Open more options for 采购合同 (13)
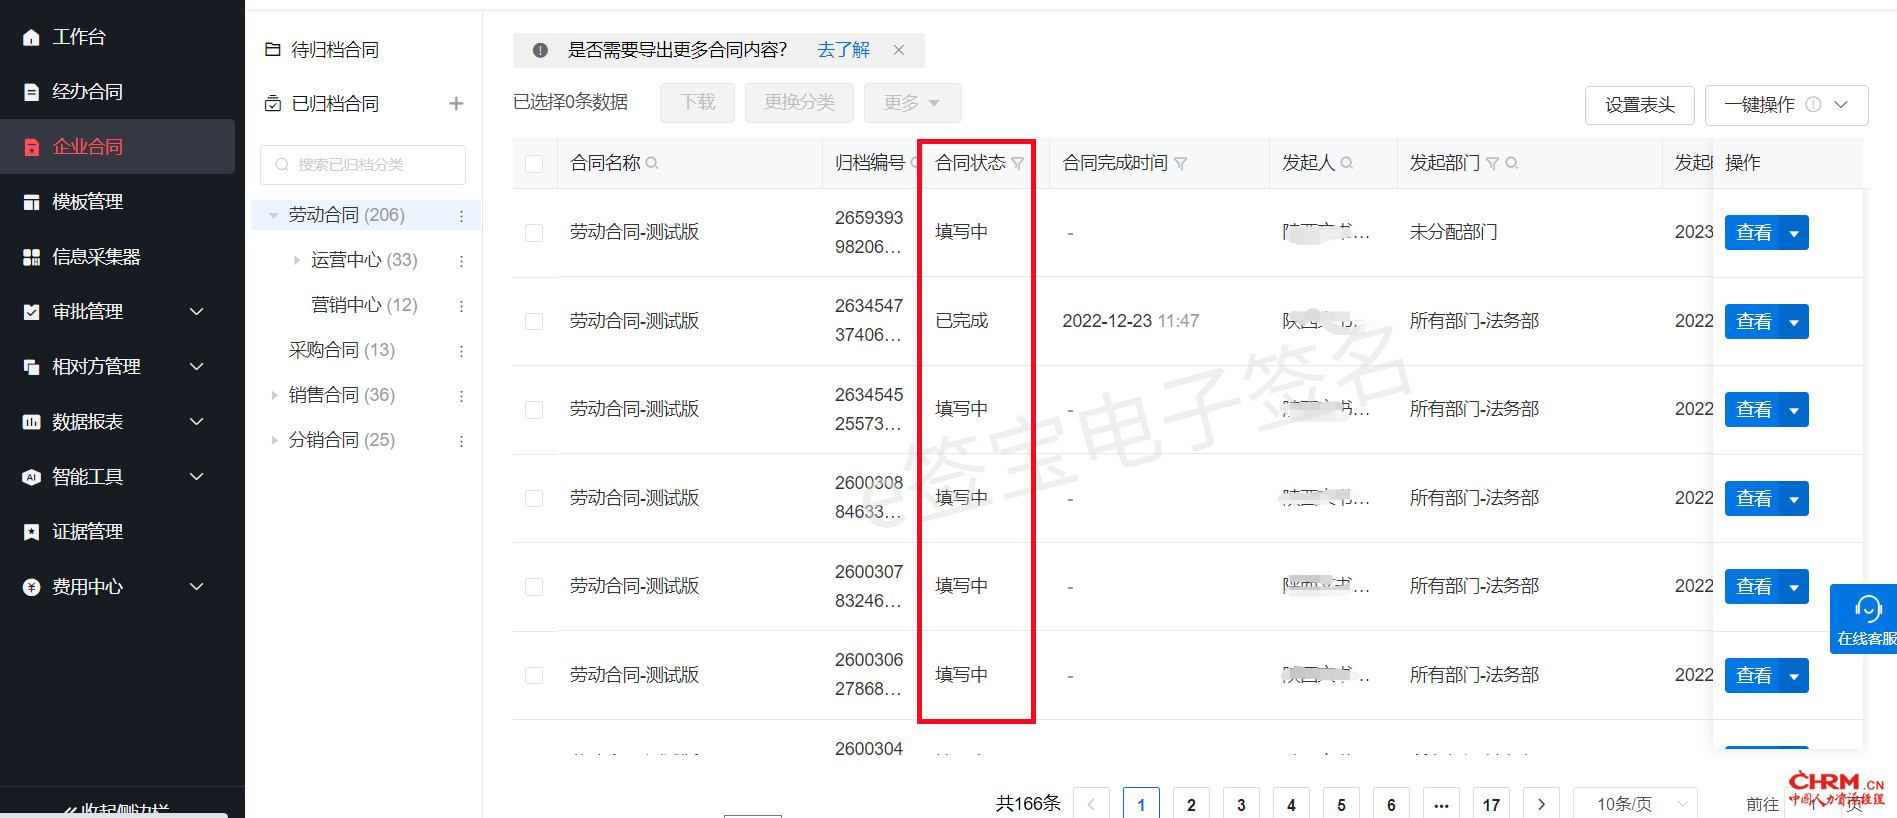Screen dimensions: 1897x818 tap(461, 351)
